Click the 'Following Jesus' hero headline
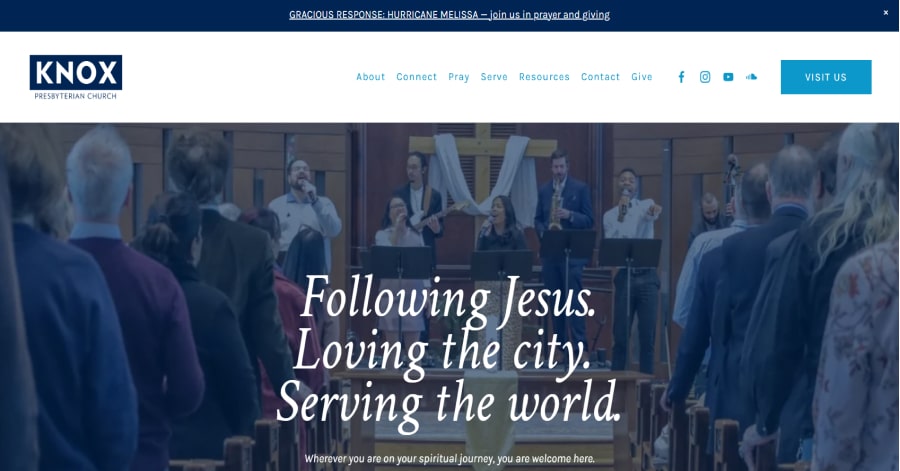The width and height of the screenshot is (900, 471). coord(448,298)
